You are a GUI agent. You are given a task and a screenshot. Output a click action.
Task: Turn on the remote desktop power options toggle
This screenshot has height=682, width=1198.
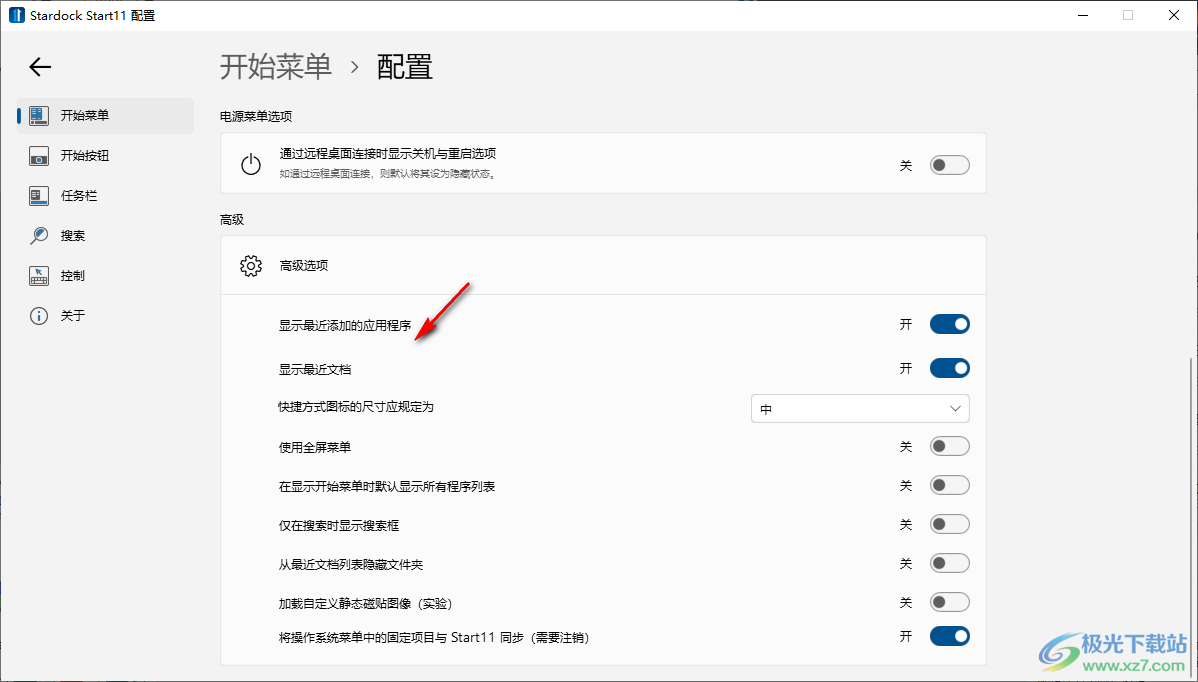tap(948, 163)
